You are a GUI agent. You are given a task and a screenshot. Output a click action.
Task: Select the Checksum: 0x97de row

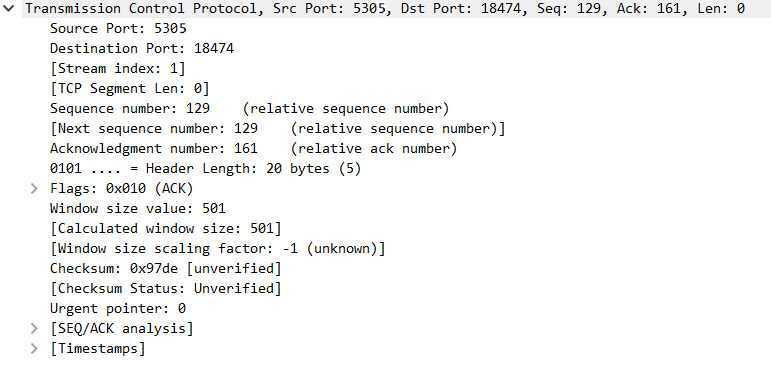166,269
